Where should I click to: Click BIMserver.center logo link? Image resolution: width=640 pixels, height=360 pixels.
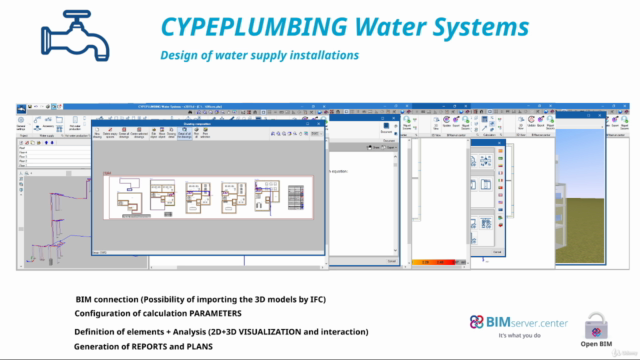click(518, 323)
